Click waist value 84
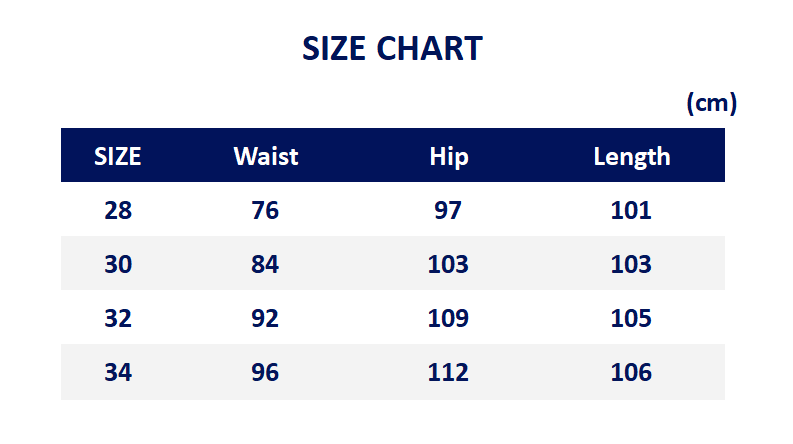The width and height of the screenshot is (793, 444). pos(265,264)
